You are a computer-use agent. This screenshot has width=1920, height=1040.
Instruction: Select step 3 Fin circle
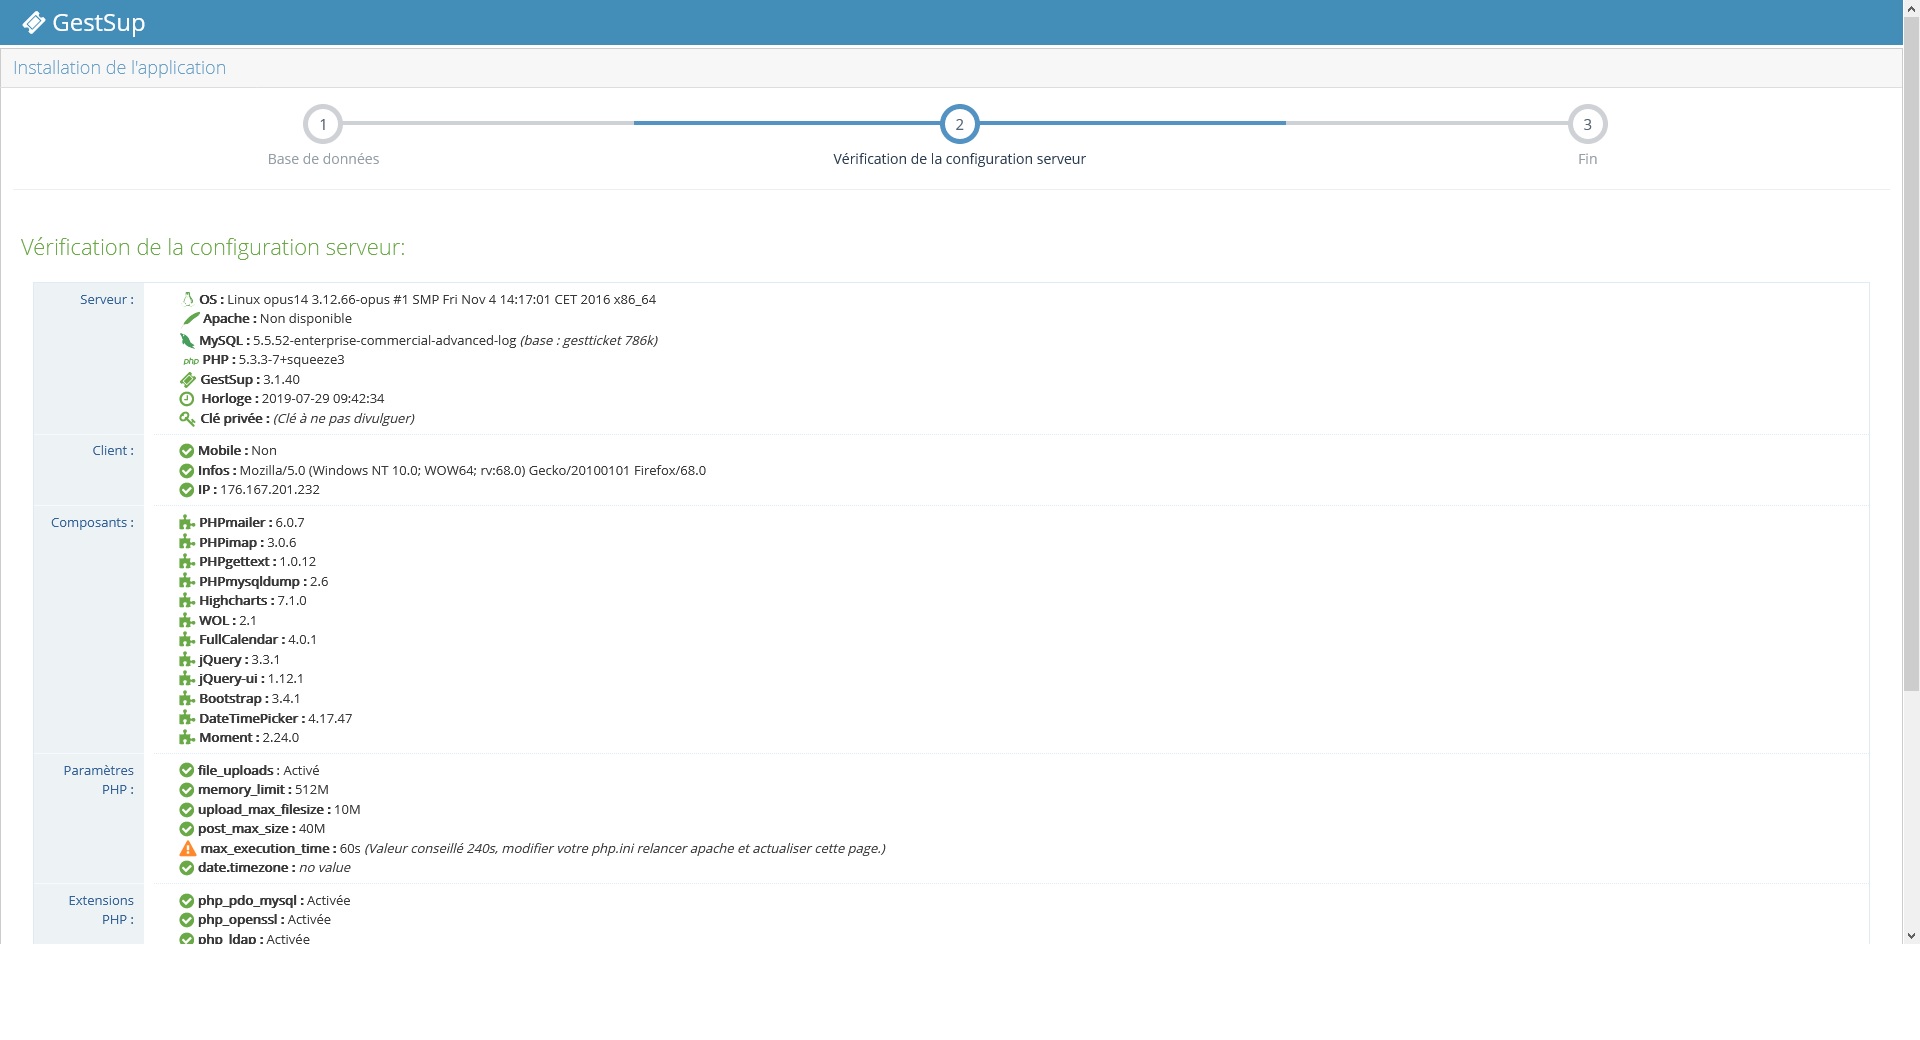[1587, 125]
